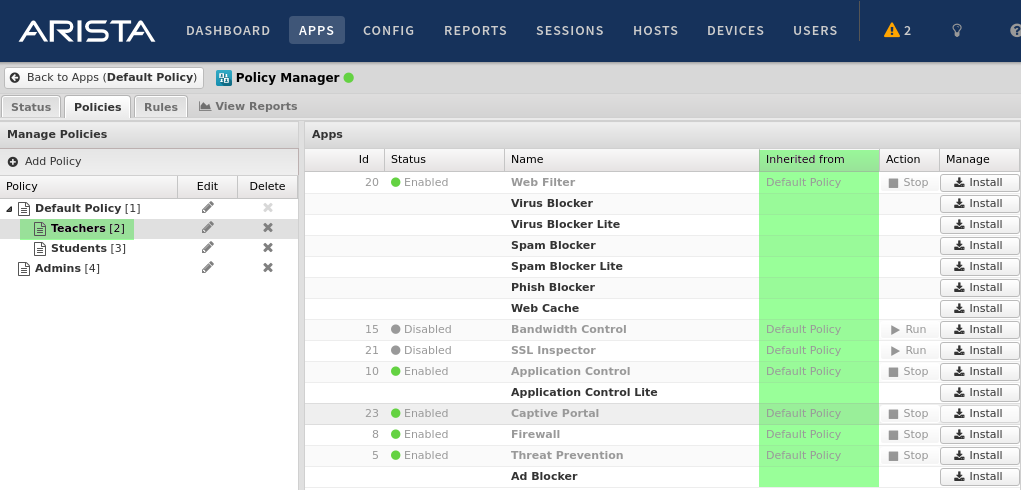Screen dimensions: 1021x490
Task: Open the Apps menu
Action: (316, 31)
